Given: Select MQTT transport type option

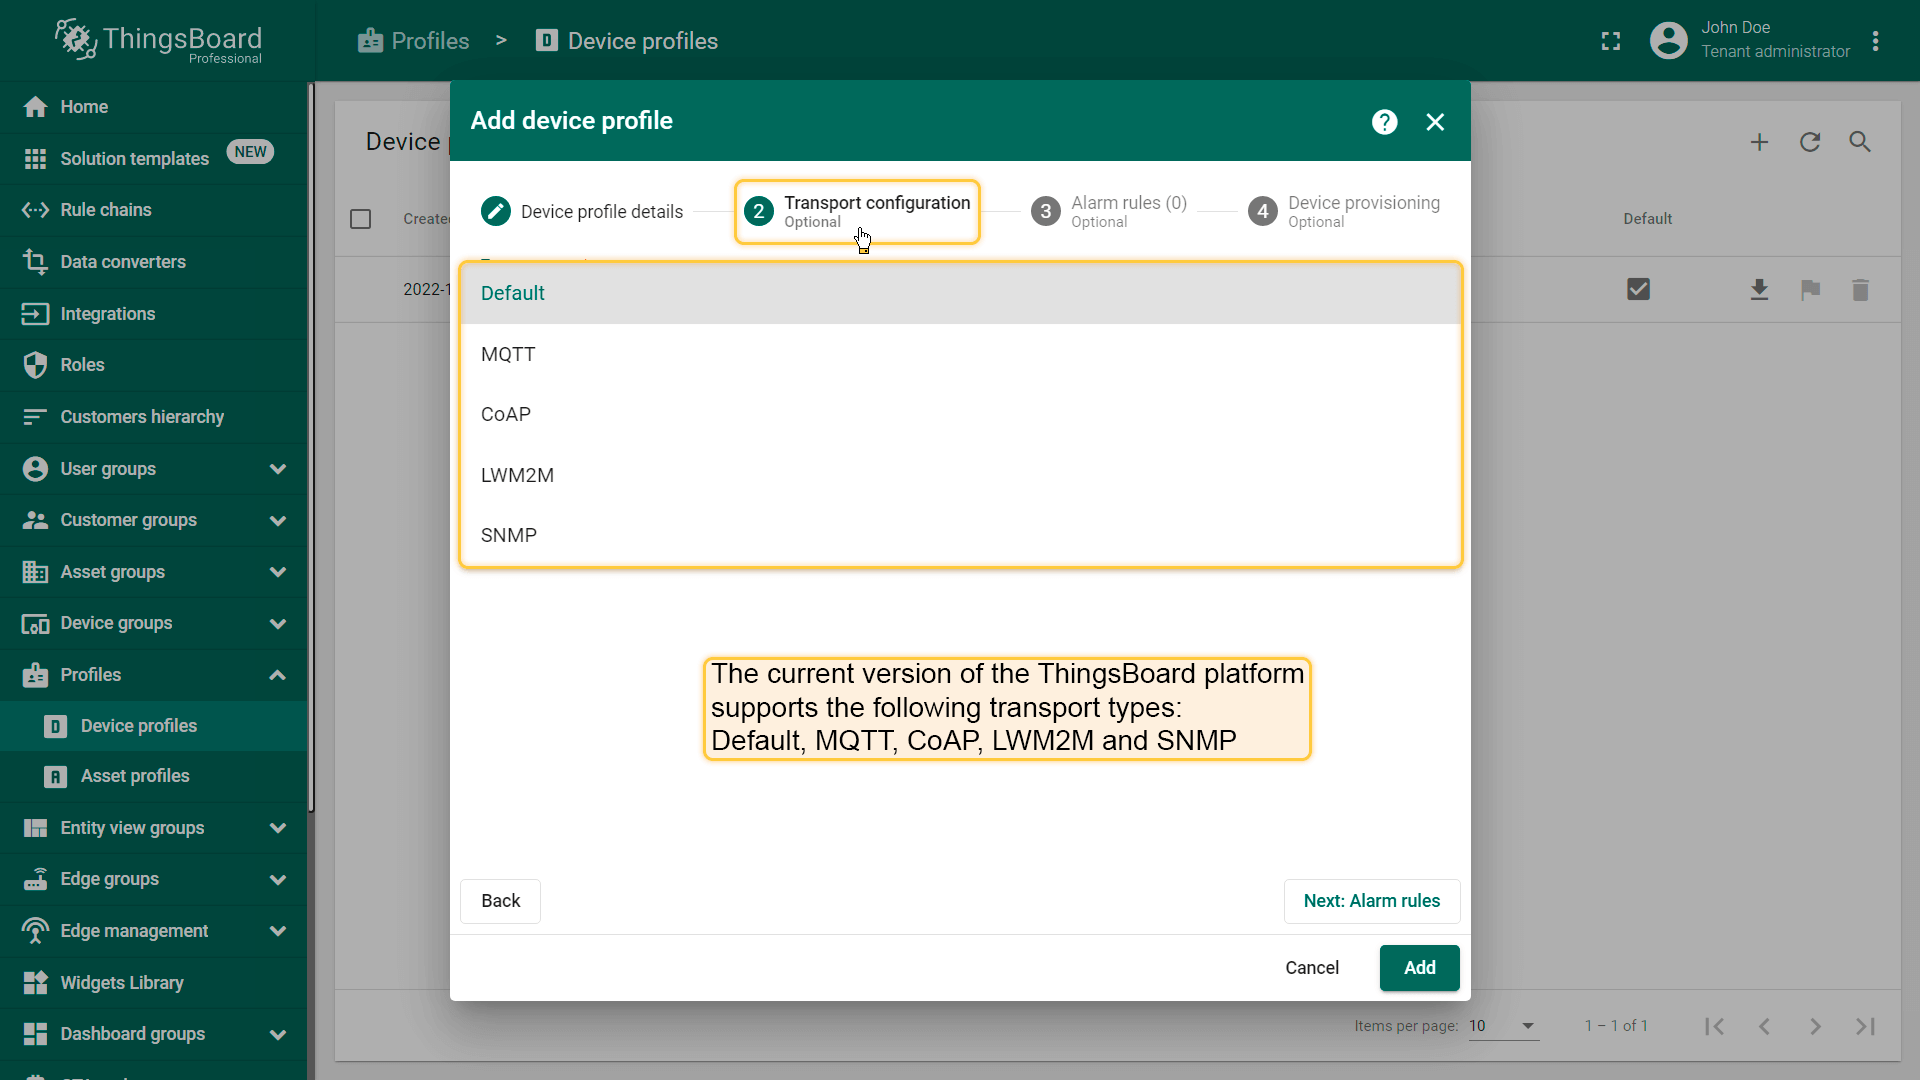Looking at the screenshot, I should pyautogui.click(x=508, y=354).
